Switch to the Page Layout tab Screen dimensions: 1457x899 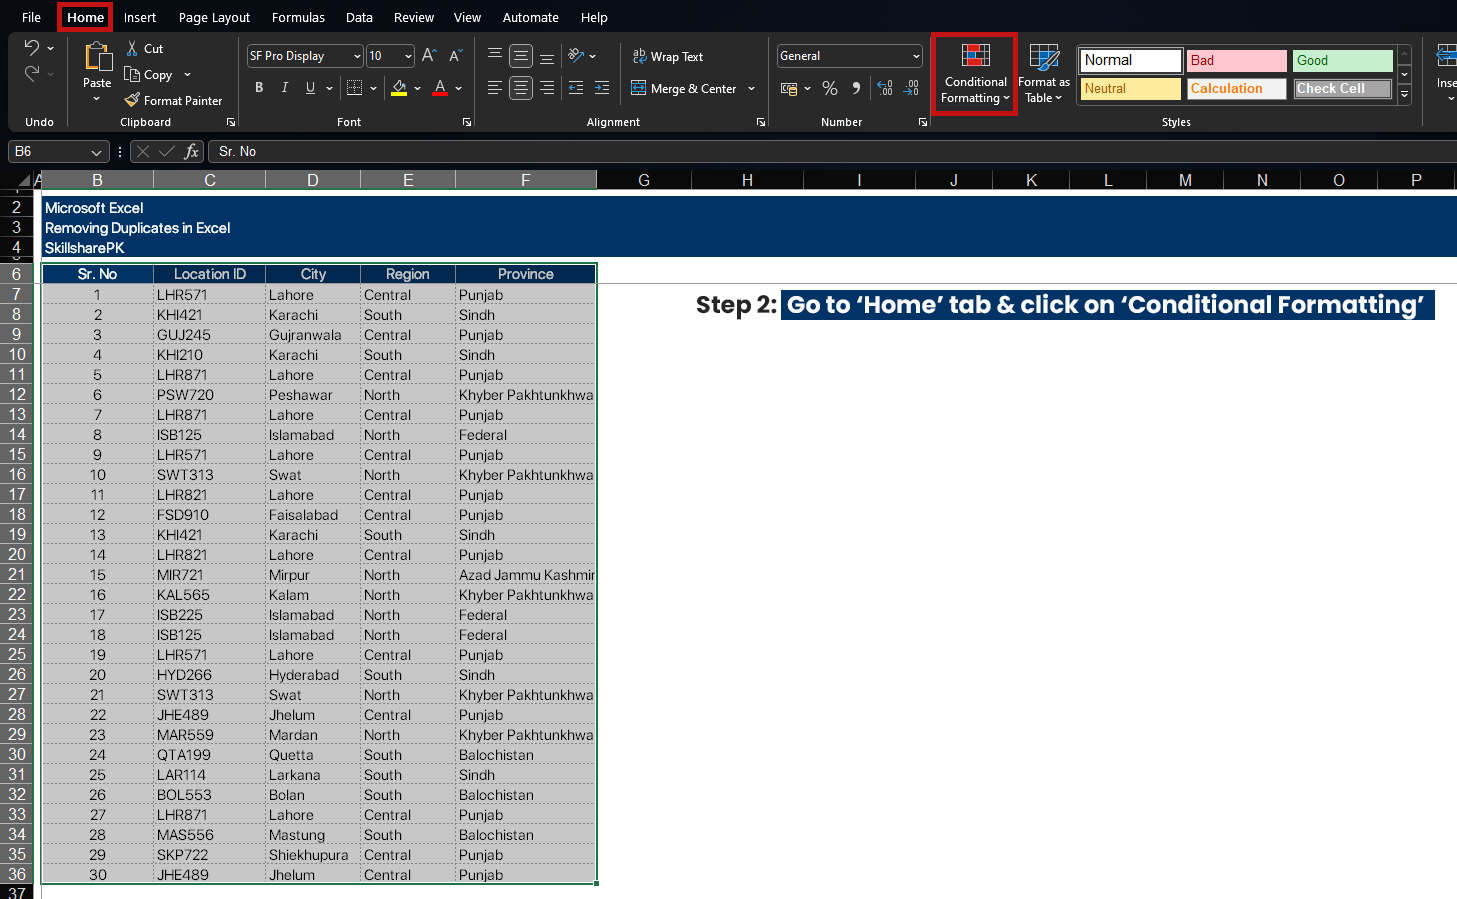pos(214,17)
